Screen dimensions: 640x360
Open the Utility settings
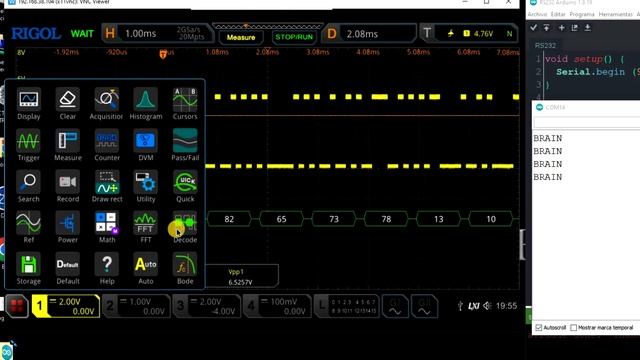coord(146,182)
